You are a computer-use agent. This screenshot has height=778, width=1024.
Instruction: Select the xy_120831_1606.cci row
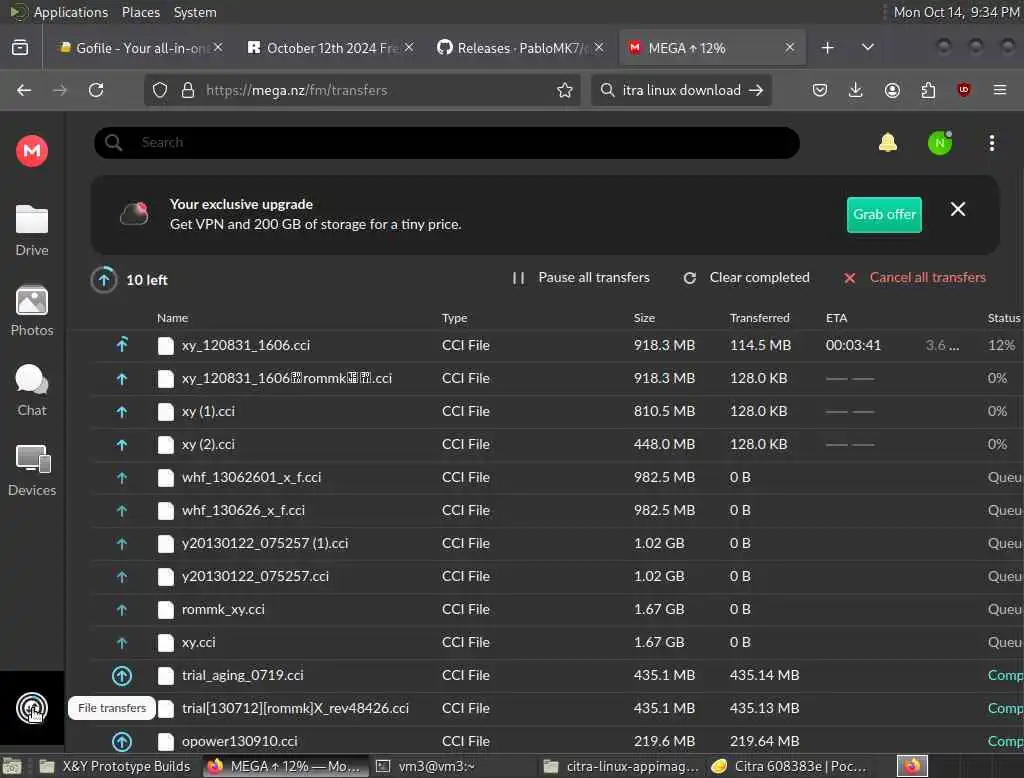(x=555, y=345)
